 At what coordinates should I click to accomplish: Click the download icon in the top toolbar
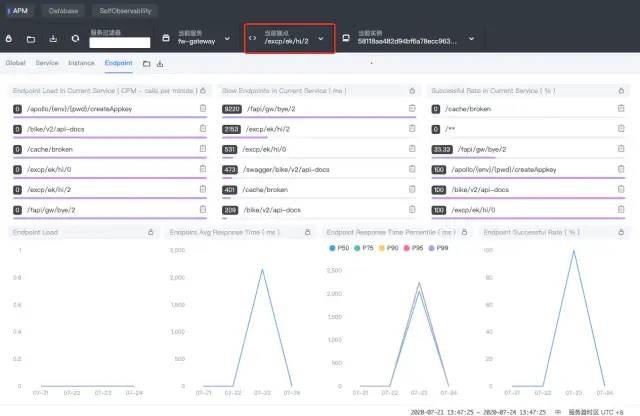point(53,39)
